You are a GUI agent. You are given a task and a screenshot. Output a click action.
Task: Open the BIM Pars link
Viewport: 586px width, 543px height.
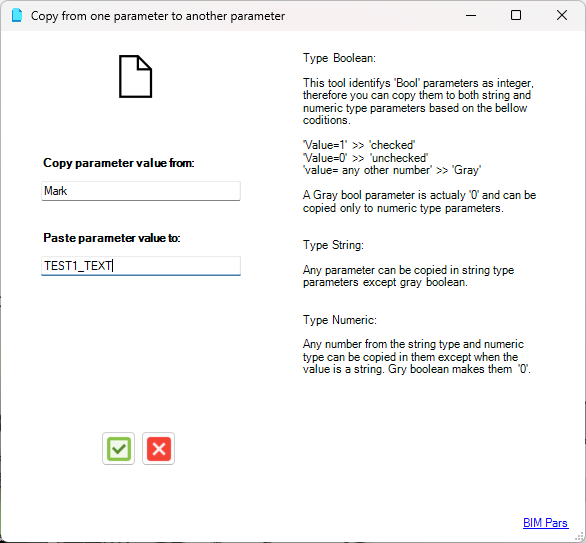pyautogui.click(x=546, y=522)
